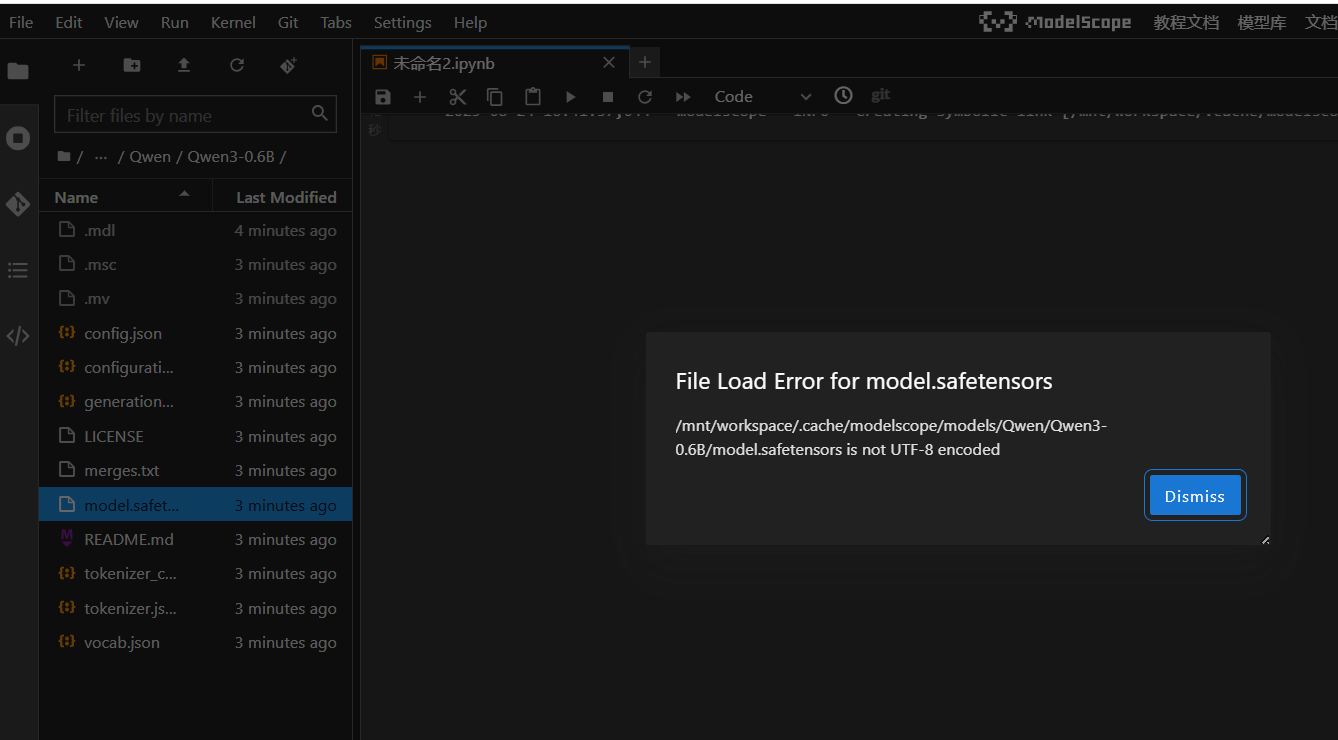Image resolution: width=1338 pixels, height=740 pixels.
Task: Copy the selected cell
Action: [x=495, y=97]
